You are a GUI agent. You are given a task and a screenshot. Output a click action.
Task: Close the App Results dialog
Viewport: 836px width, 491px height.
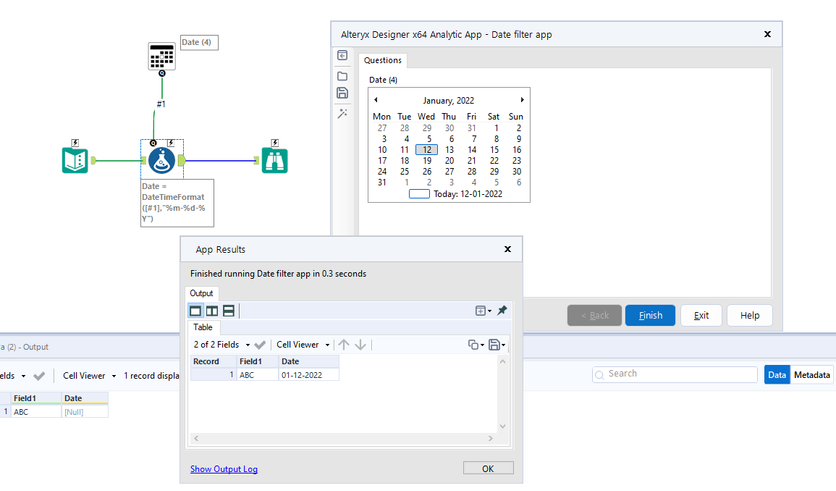click(x=508, y=249)
